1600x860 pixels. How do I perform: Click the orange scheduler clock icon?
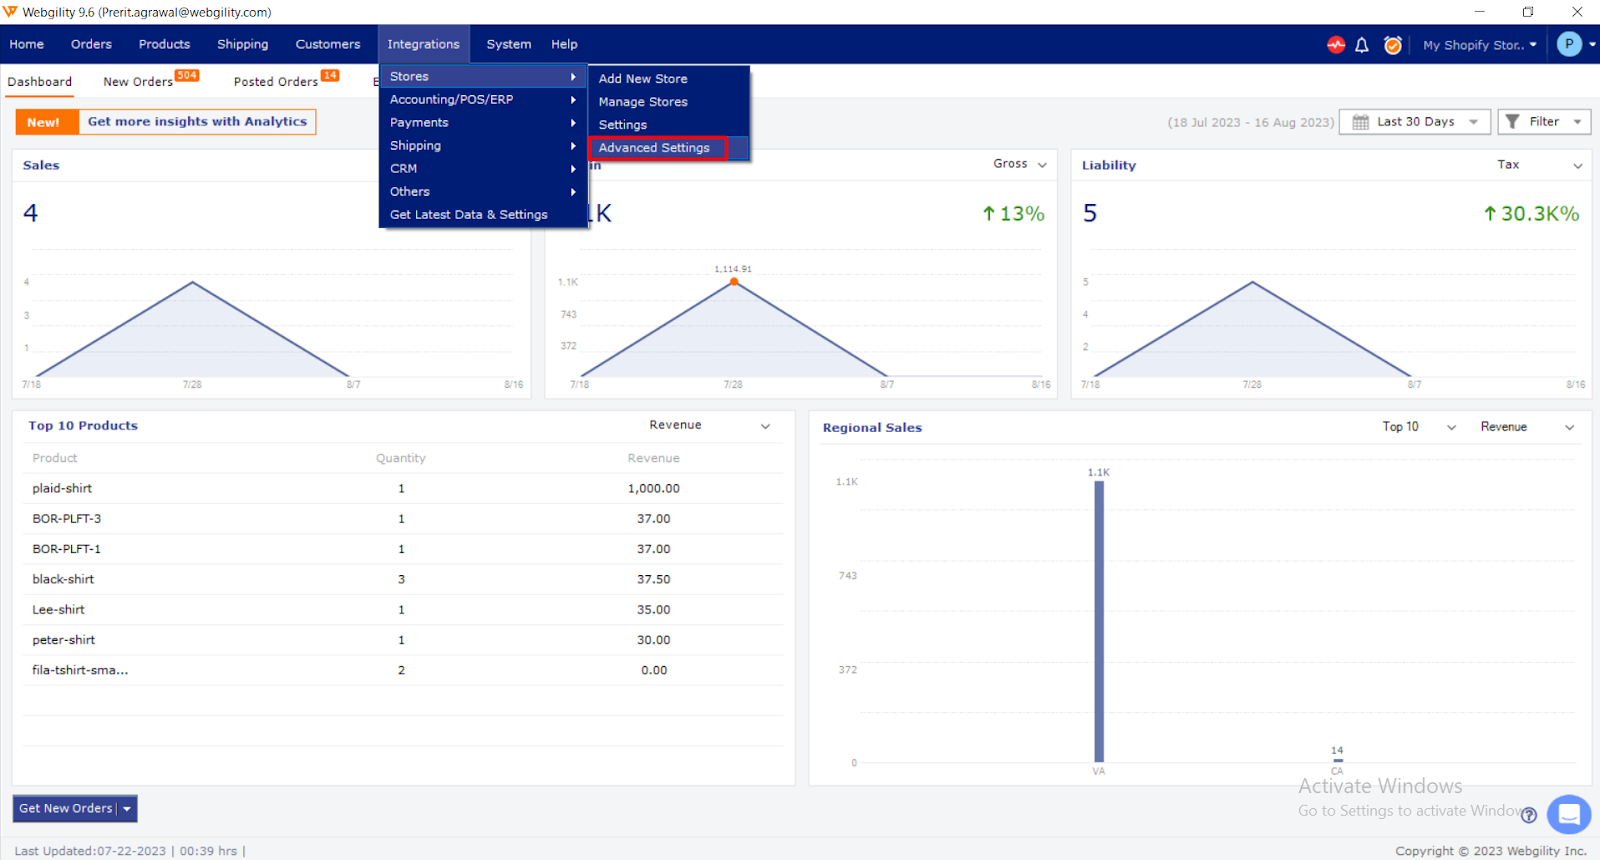pyautogui.click(x=1392, y=45)
